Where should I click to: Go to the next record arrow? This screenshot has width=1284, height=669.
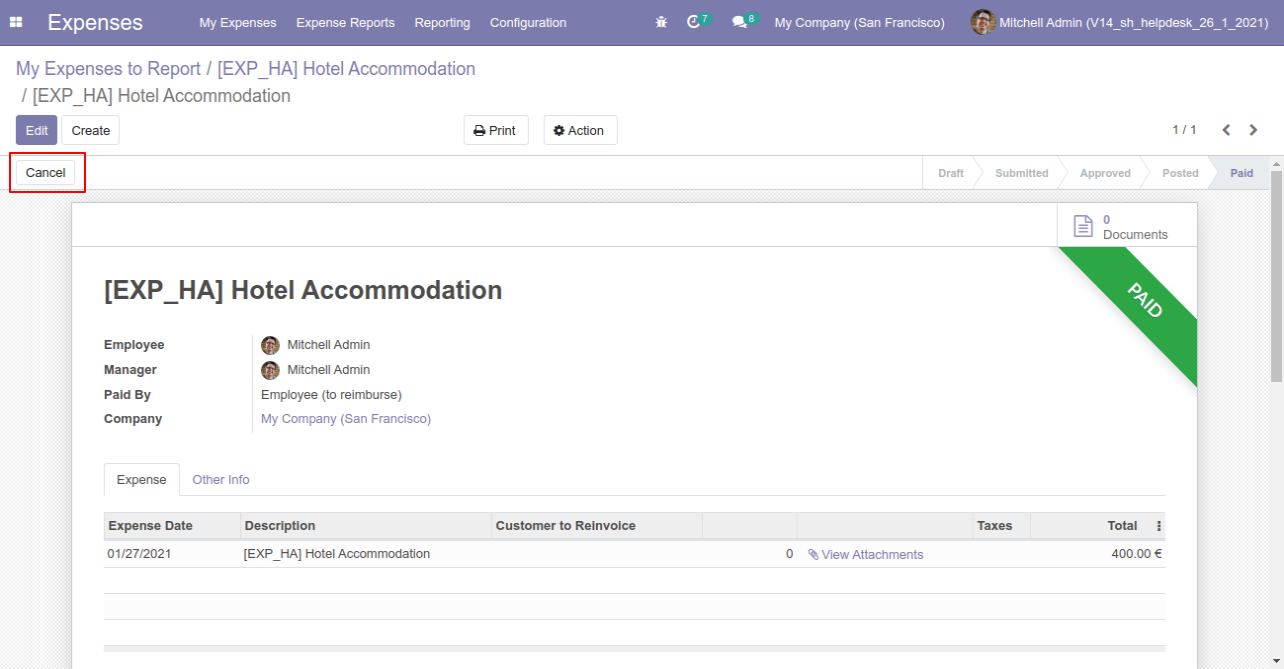click(x=1253, y=130)
